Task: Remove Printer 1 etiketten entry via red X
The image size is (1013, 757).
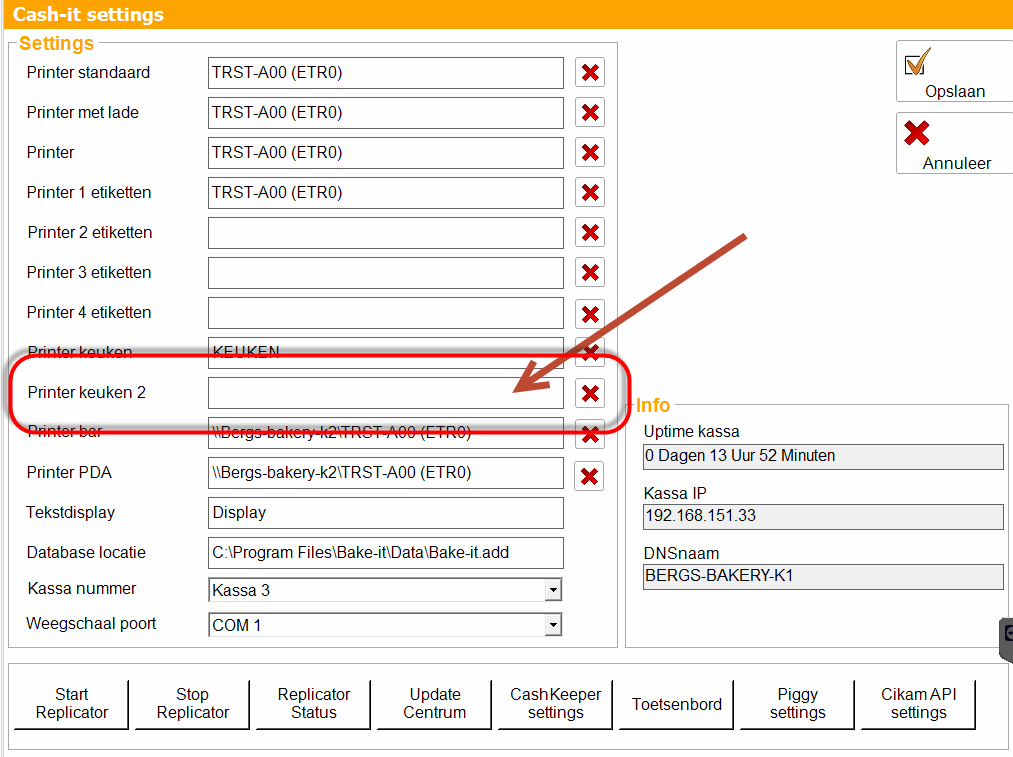Action: (589, 192)
